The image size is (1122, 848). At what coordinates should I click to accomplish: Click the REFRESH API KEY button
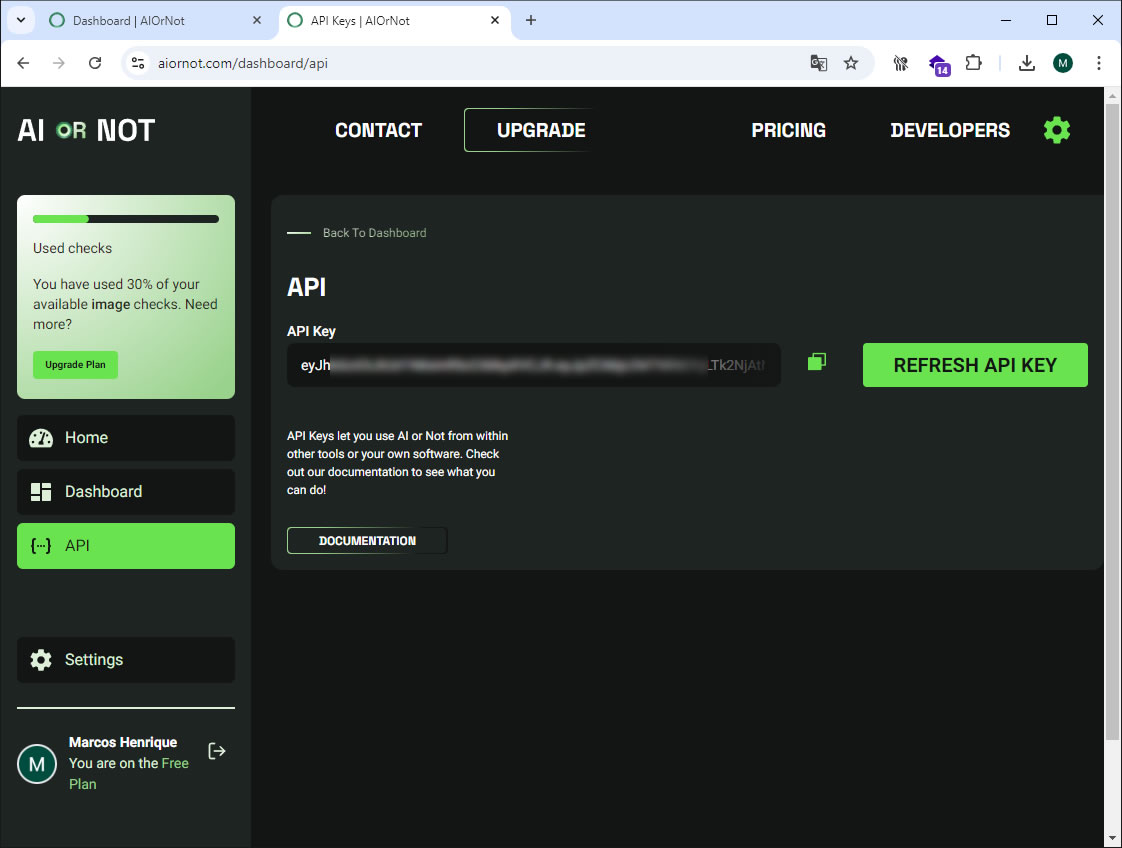tap(975, 365)
